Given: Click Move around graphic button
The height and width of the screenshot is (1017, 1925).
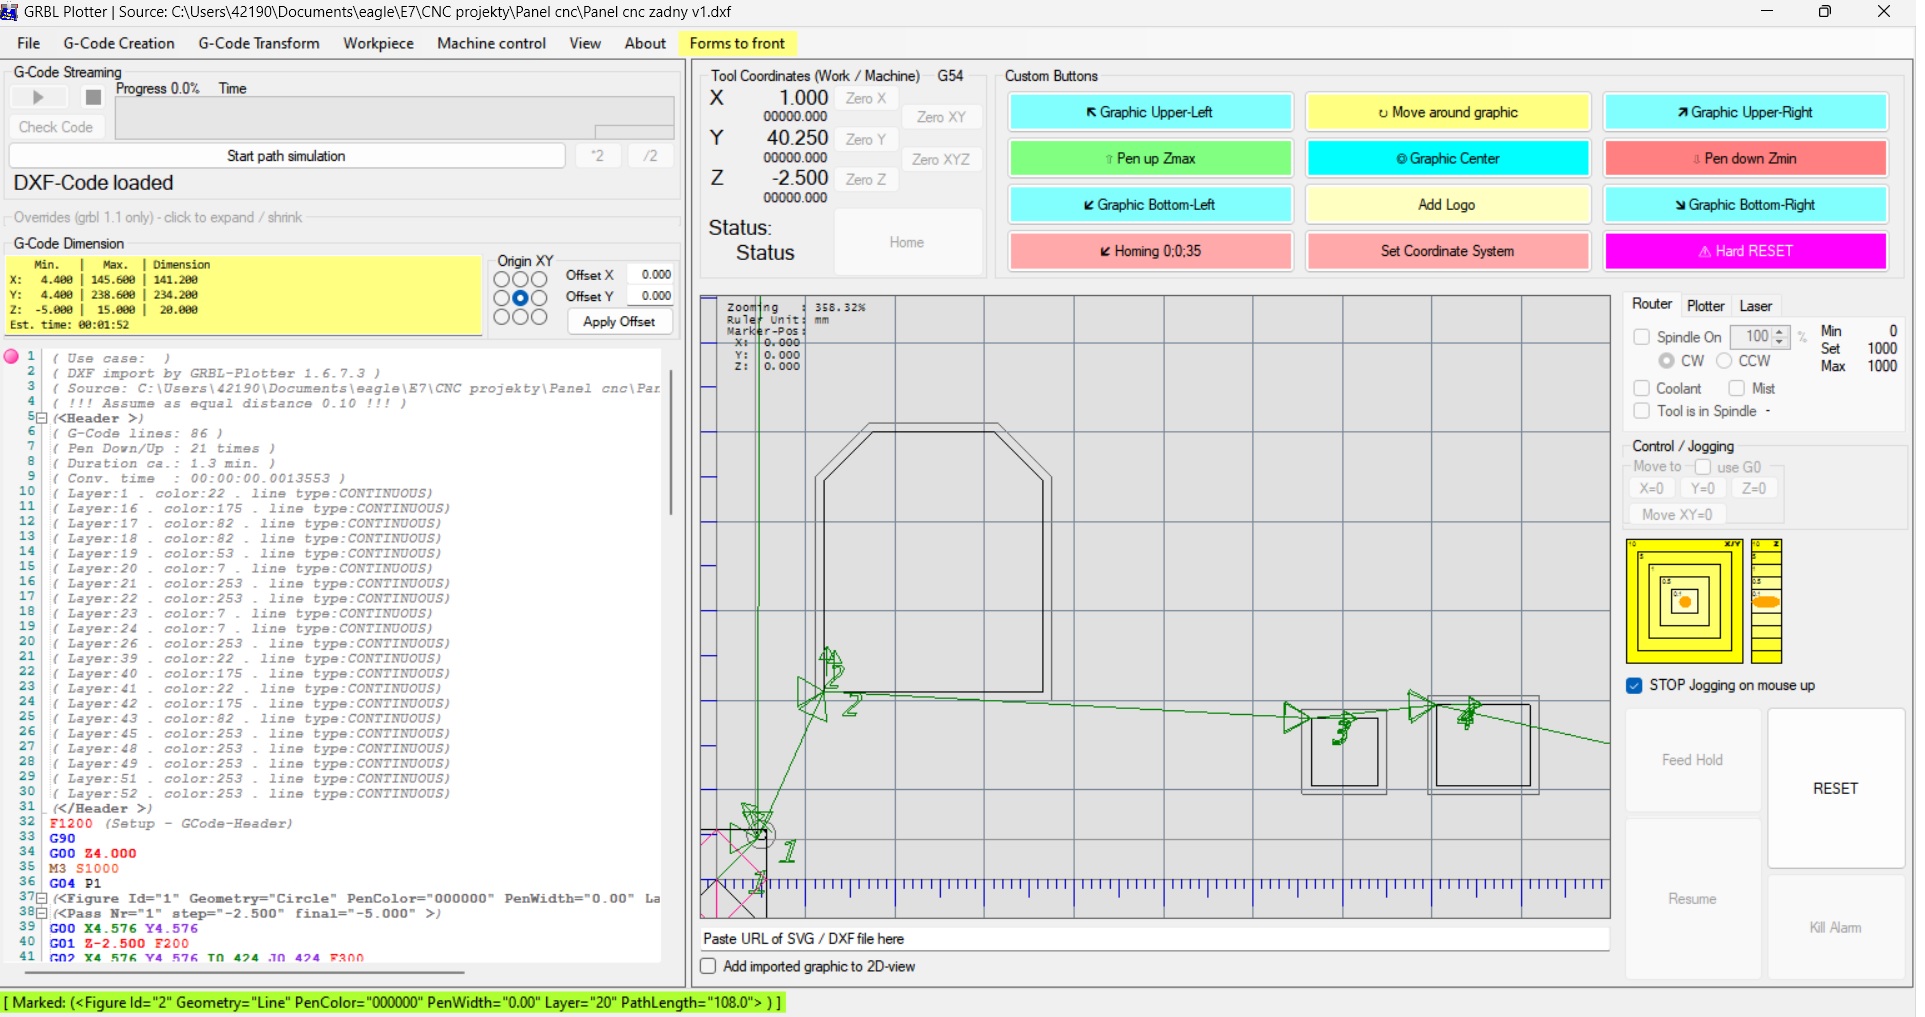Looking at the screenshot, I should point(1447,112).
